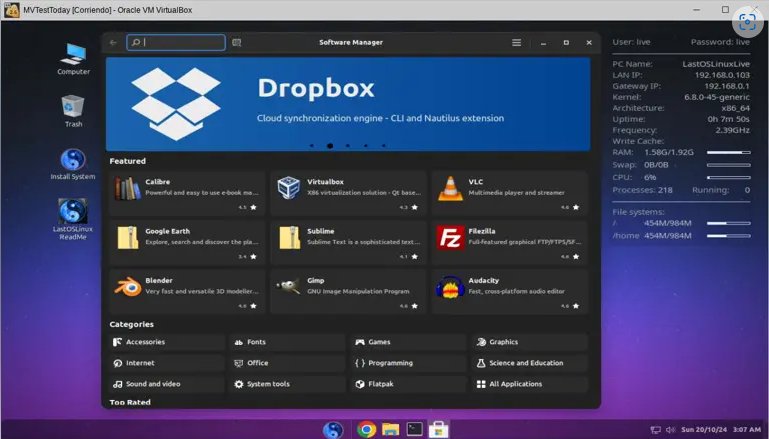This screenshot has width=769, height=439.
Task: Click the search-in-descriptions icon beside search box
Action: pos(236,43)
